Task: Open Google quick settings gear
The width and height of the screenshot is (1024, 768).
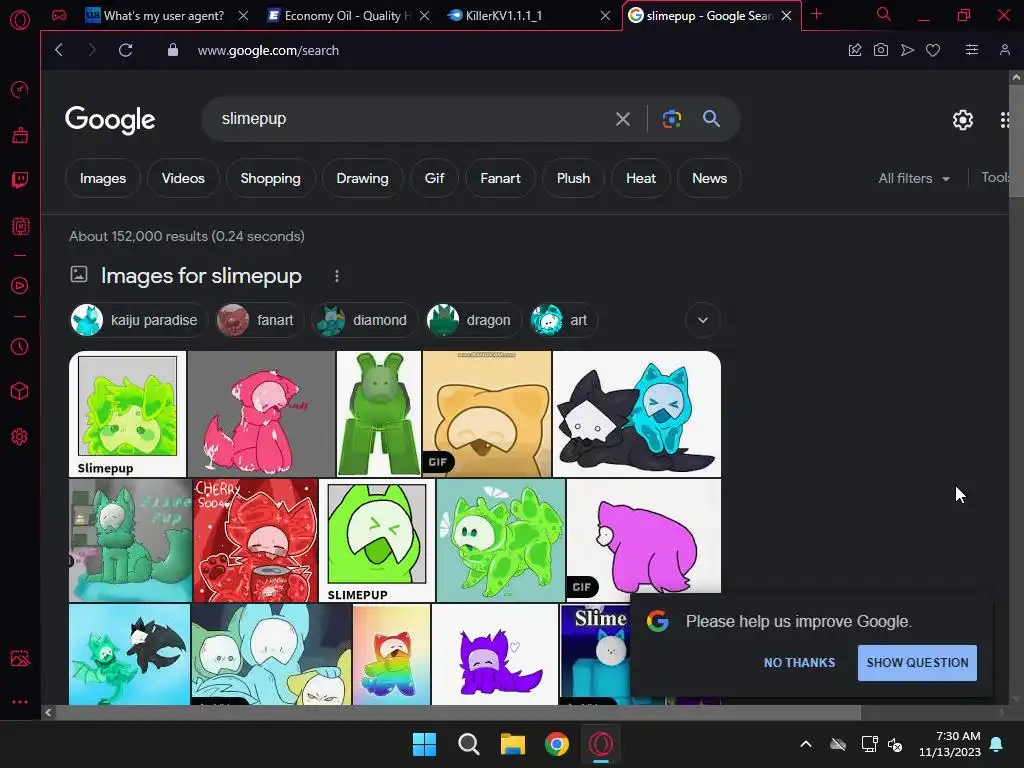Action: tap(963, 120)
